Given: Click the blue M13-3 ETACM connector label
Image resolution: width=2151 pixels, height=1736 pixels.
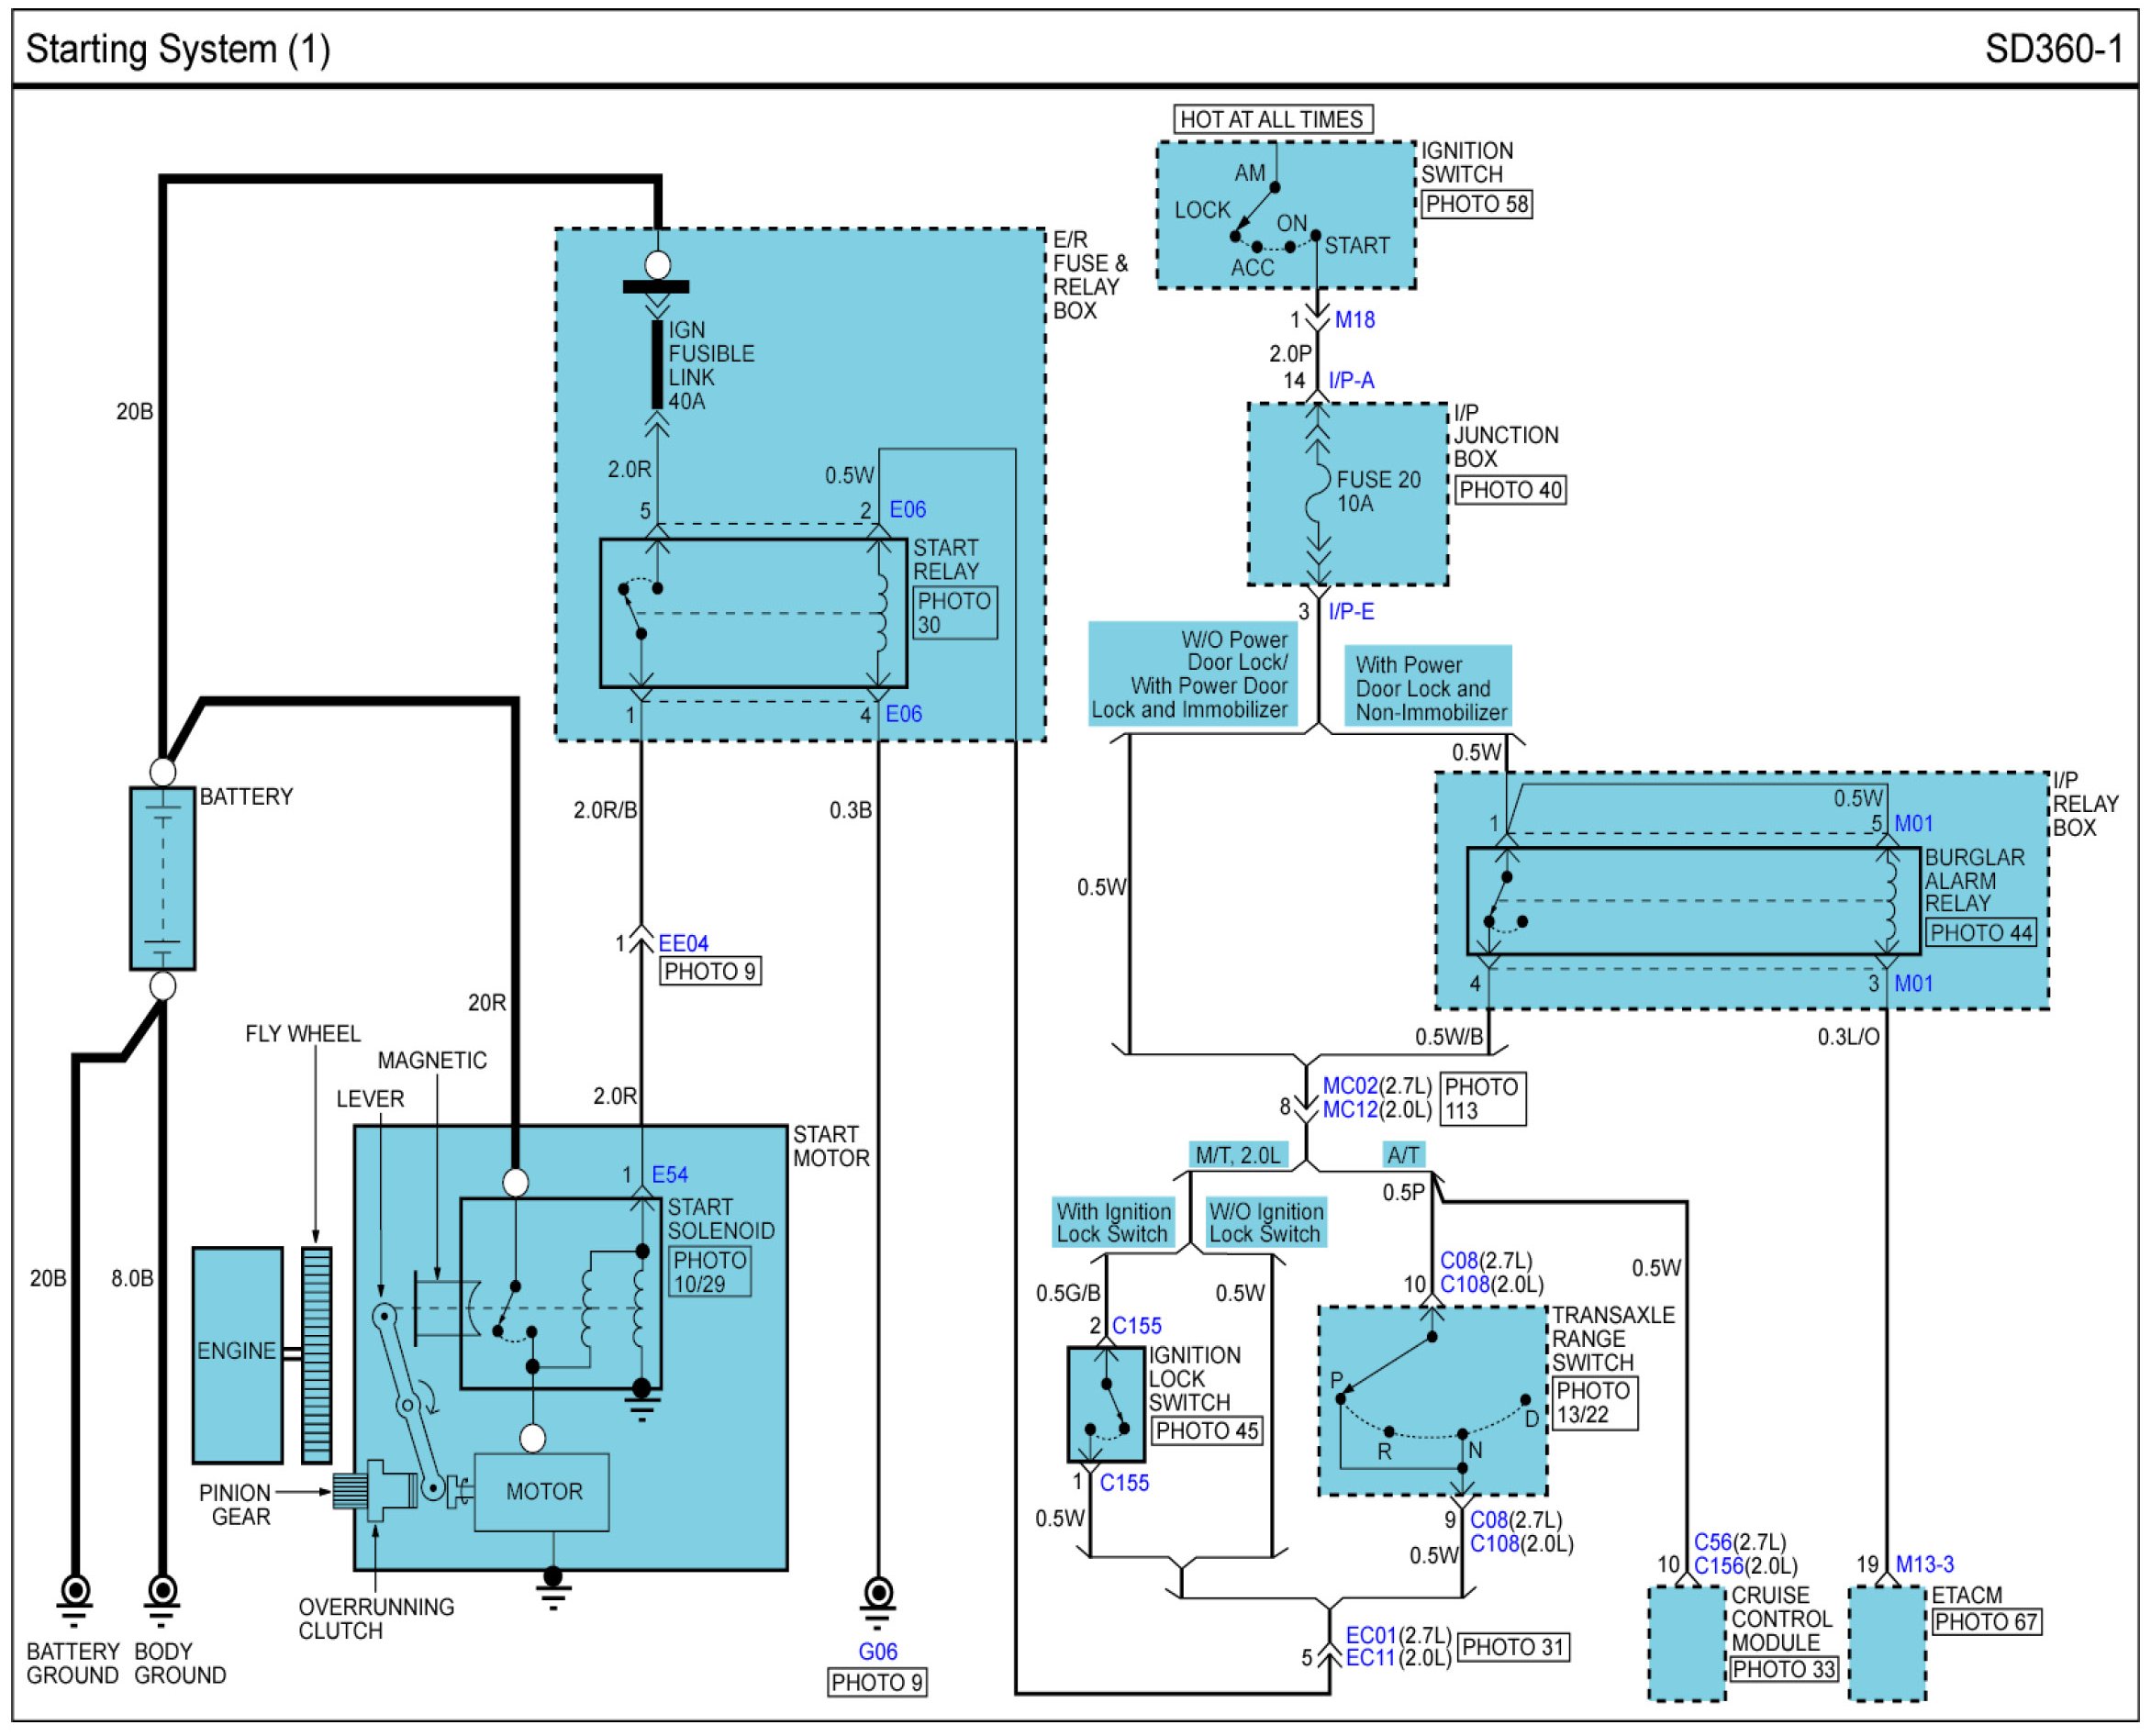Looking at the screenshot, I should click(1924, 1565).
